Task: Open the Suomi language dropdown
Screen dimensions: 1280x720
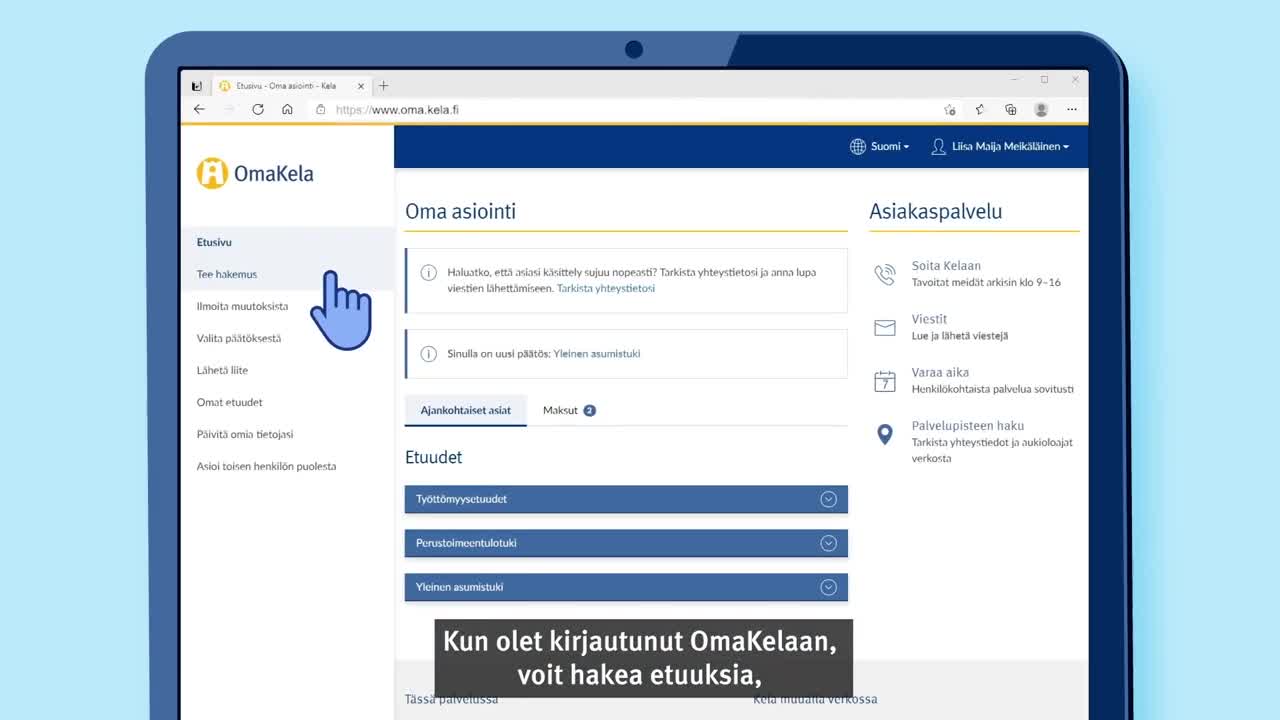Action: 886,146
